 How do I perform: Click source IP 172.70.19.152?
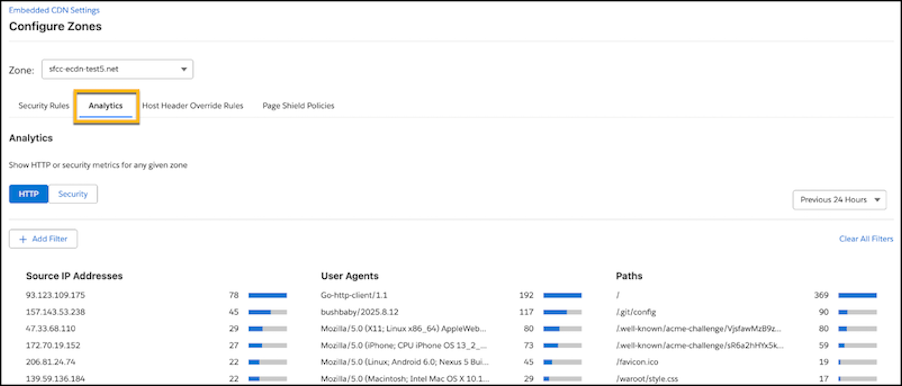(x=53, y=345)
